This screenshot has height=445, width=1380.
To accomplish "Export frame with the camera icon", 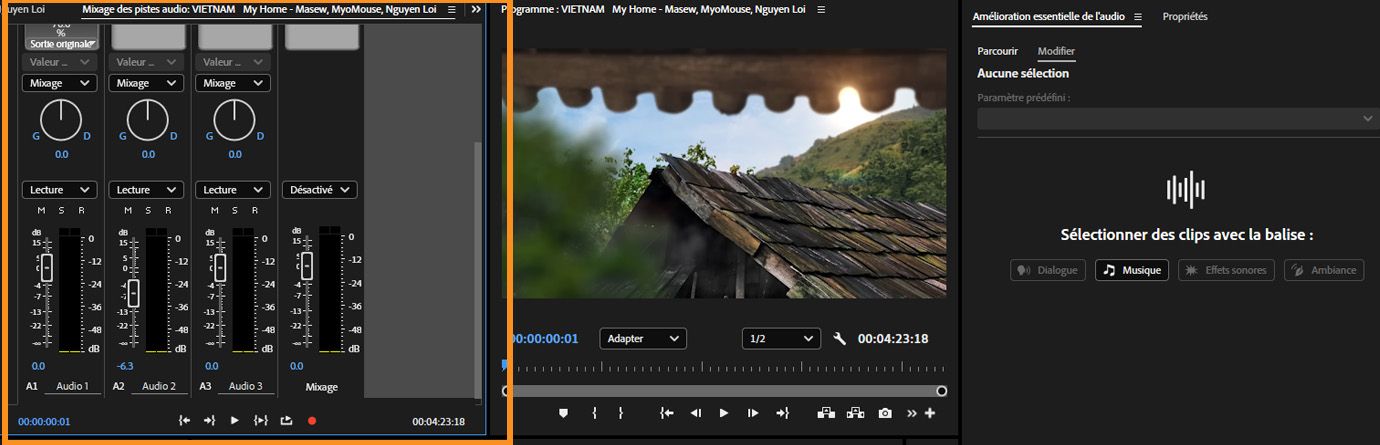I will pyautogui.click(x=885, y=413).
